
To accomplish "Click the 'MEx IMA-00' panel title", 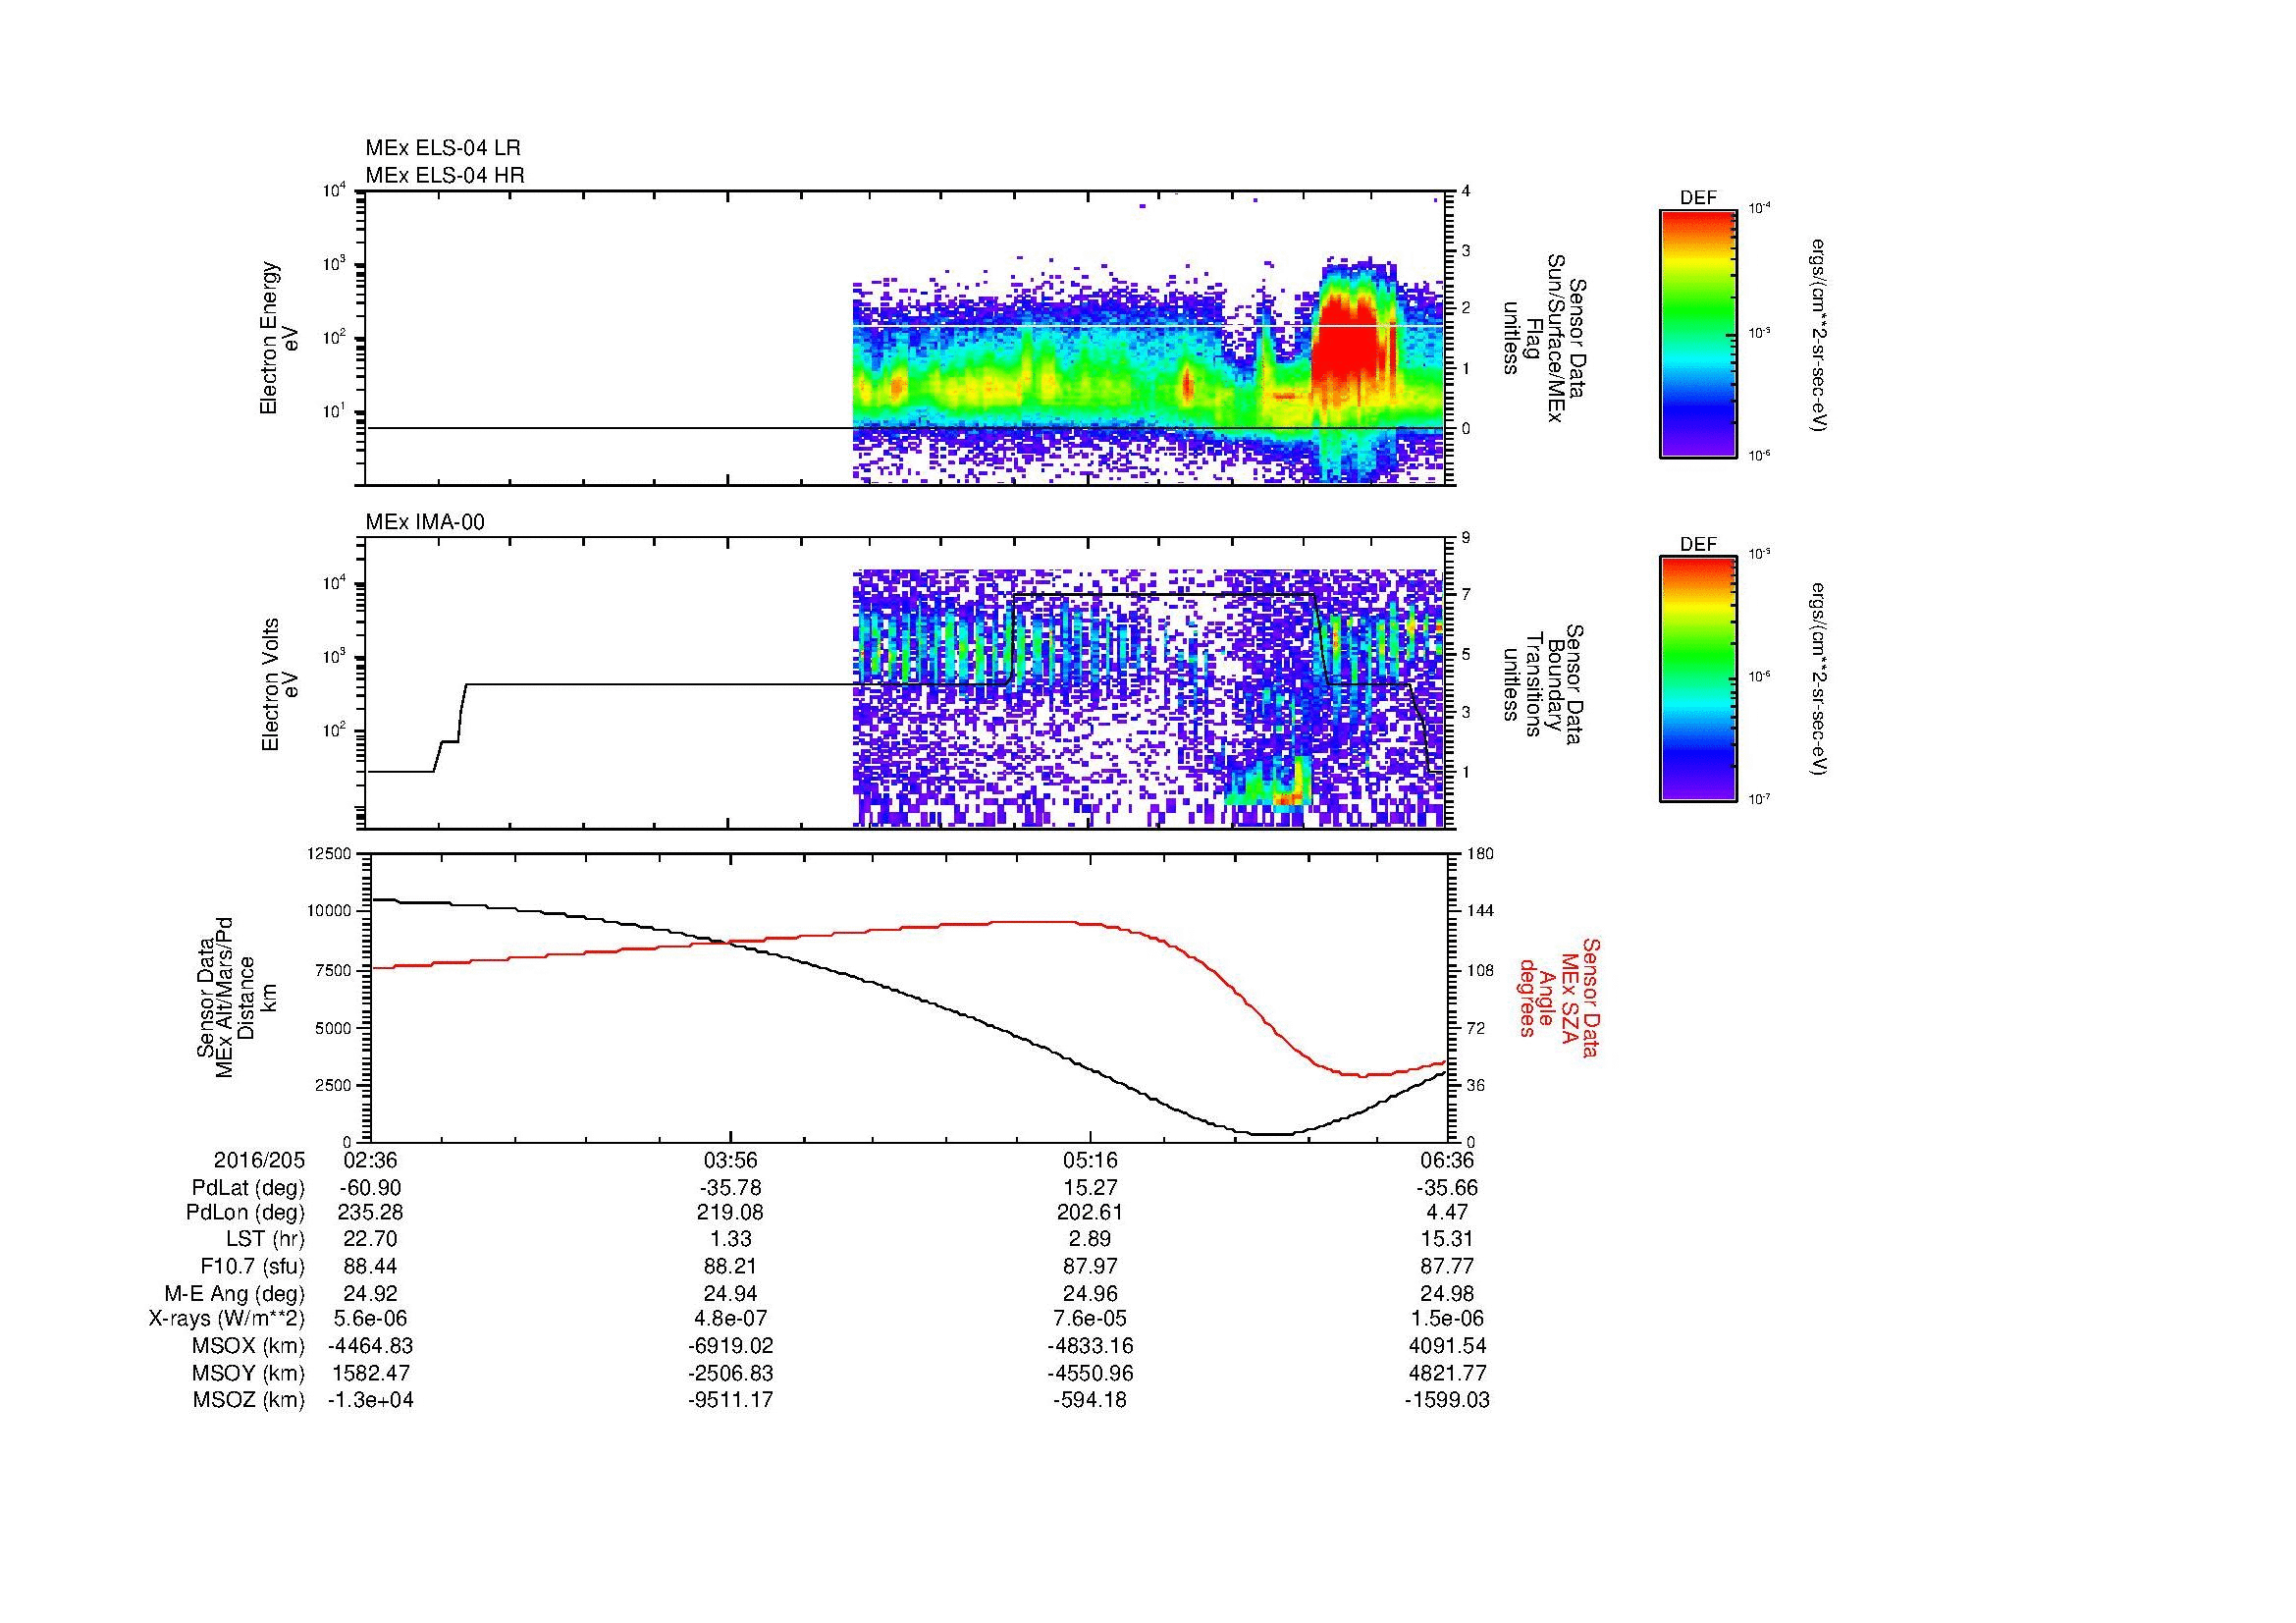I will [425, 522].
